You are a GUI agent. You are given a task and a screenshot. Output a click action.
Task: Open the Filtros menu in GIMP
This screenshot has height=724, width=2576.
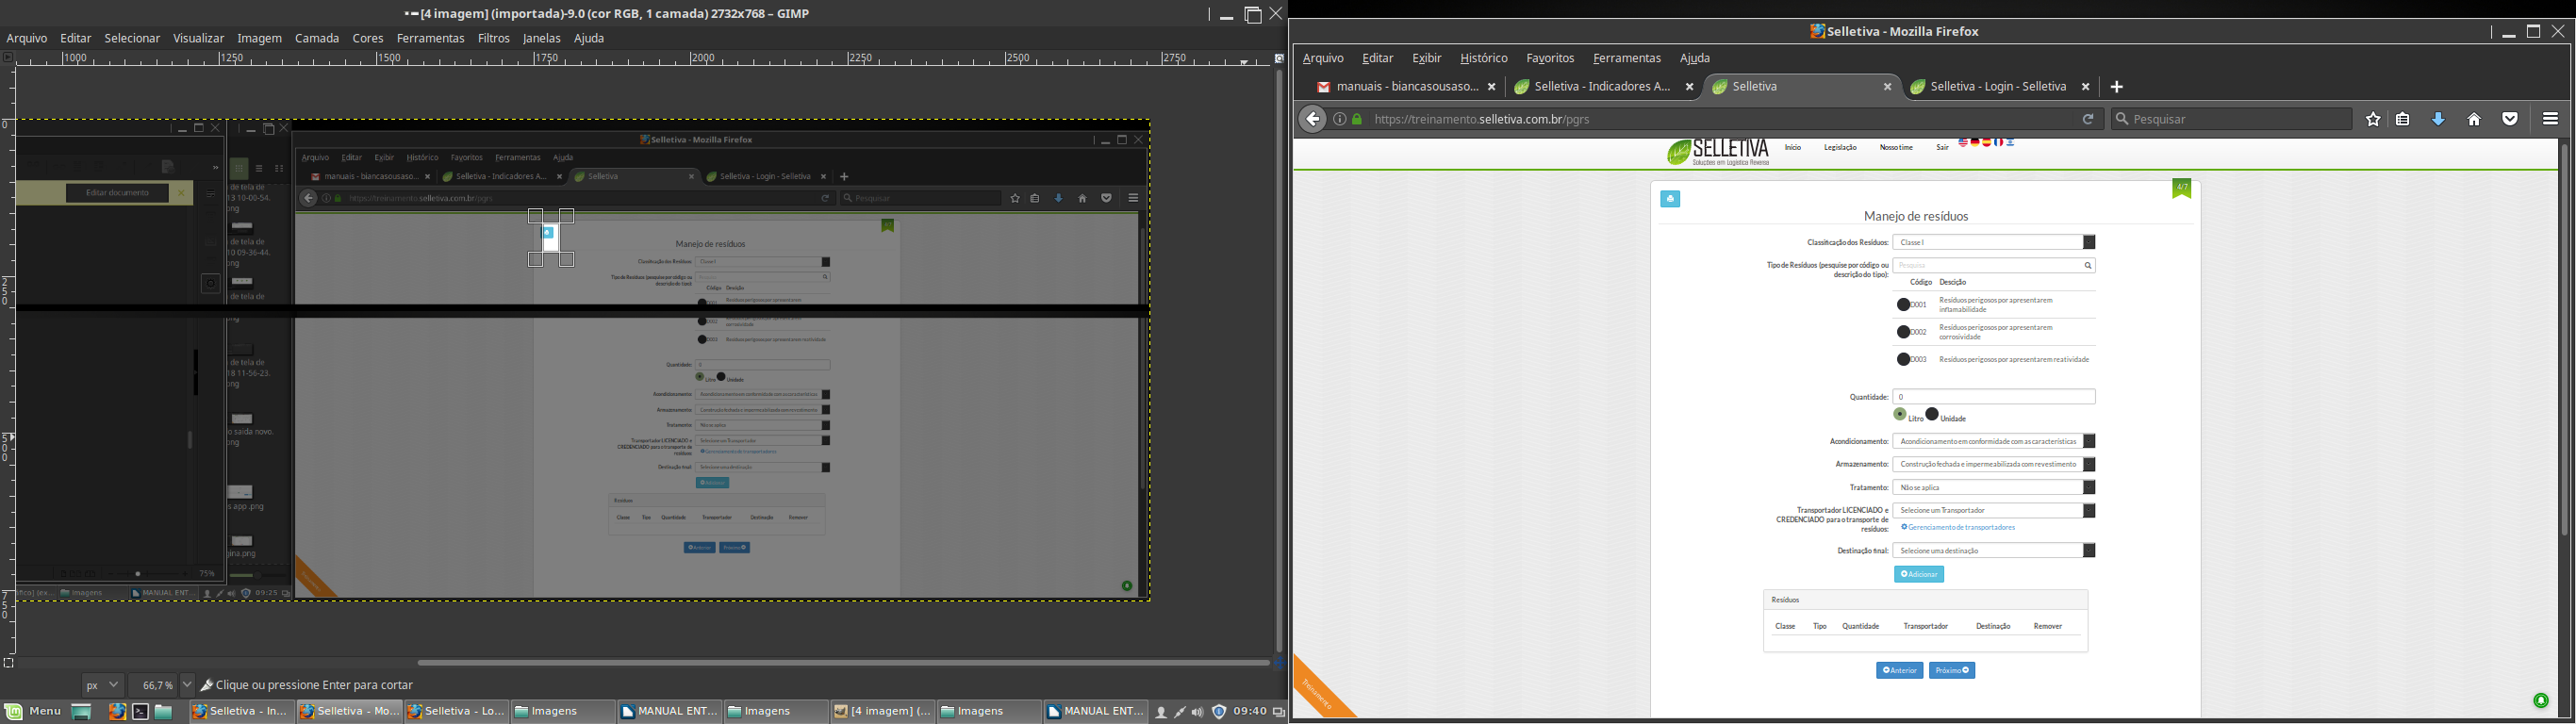pos(493,39)
